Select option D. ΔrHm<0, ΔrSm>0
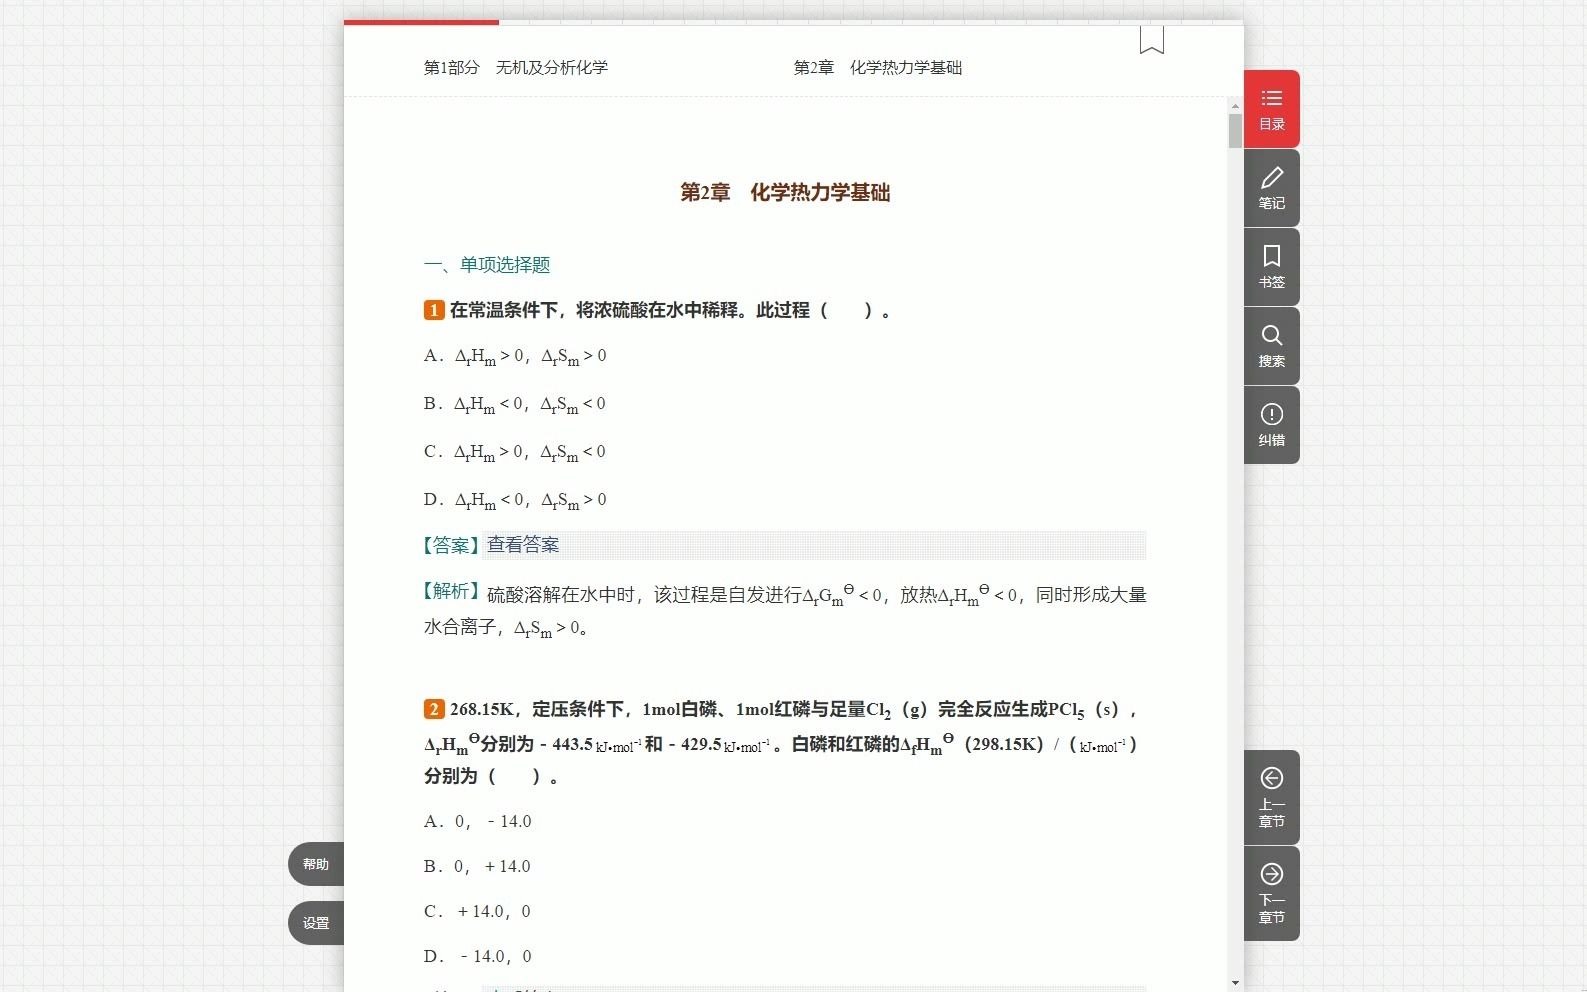 click(515, 501)
